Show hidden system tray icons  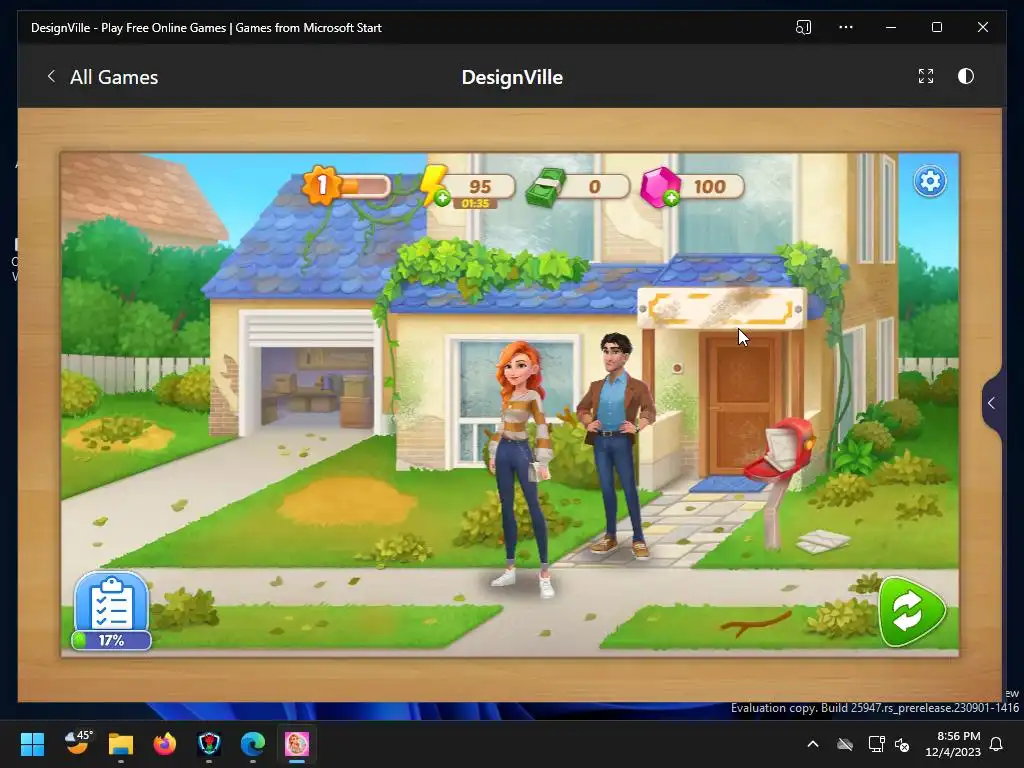[813, 744]
